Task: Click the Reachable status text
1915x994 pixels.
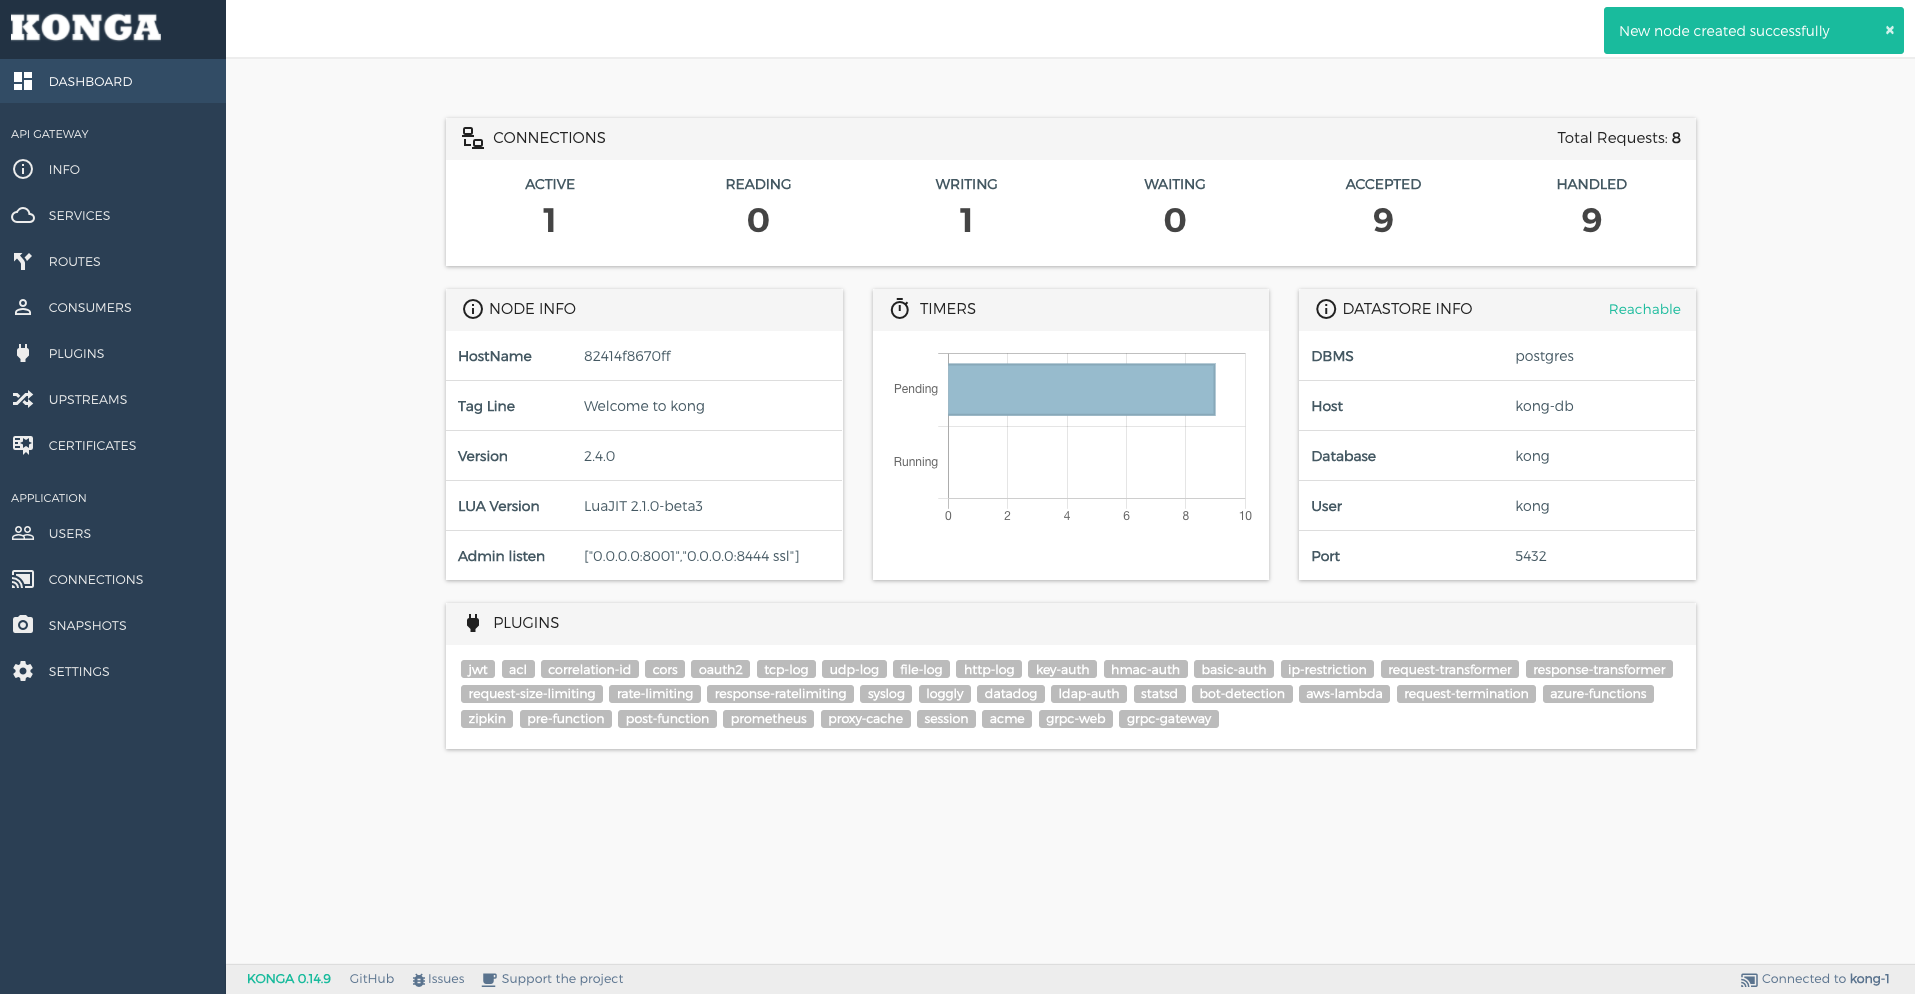Action: pos(1644,309)
